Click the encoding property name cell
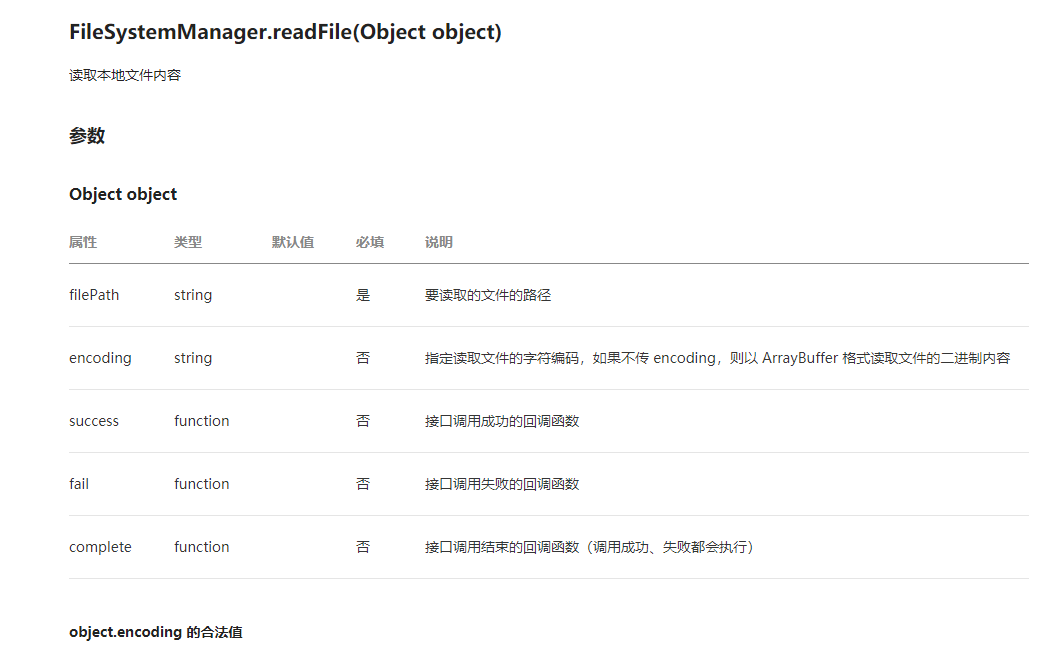Viewport: 1042px width, 652px height. coord(100,358)
